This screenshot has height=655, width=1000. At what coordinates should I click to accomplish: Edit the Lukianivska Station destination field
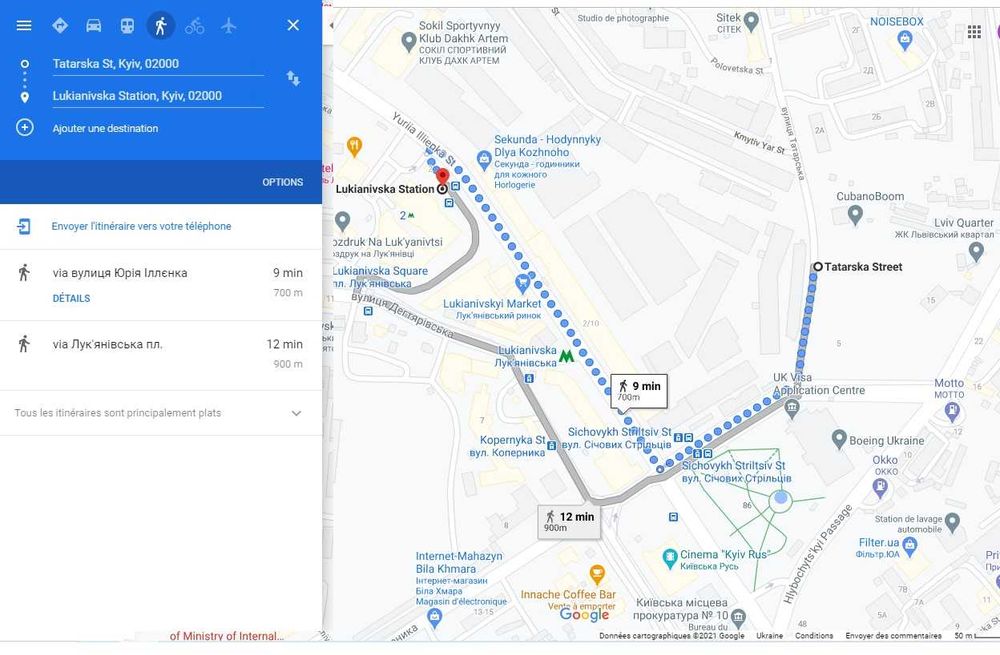pyautogui.click(x=158, y=96)
